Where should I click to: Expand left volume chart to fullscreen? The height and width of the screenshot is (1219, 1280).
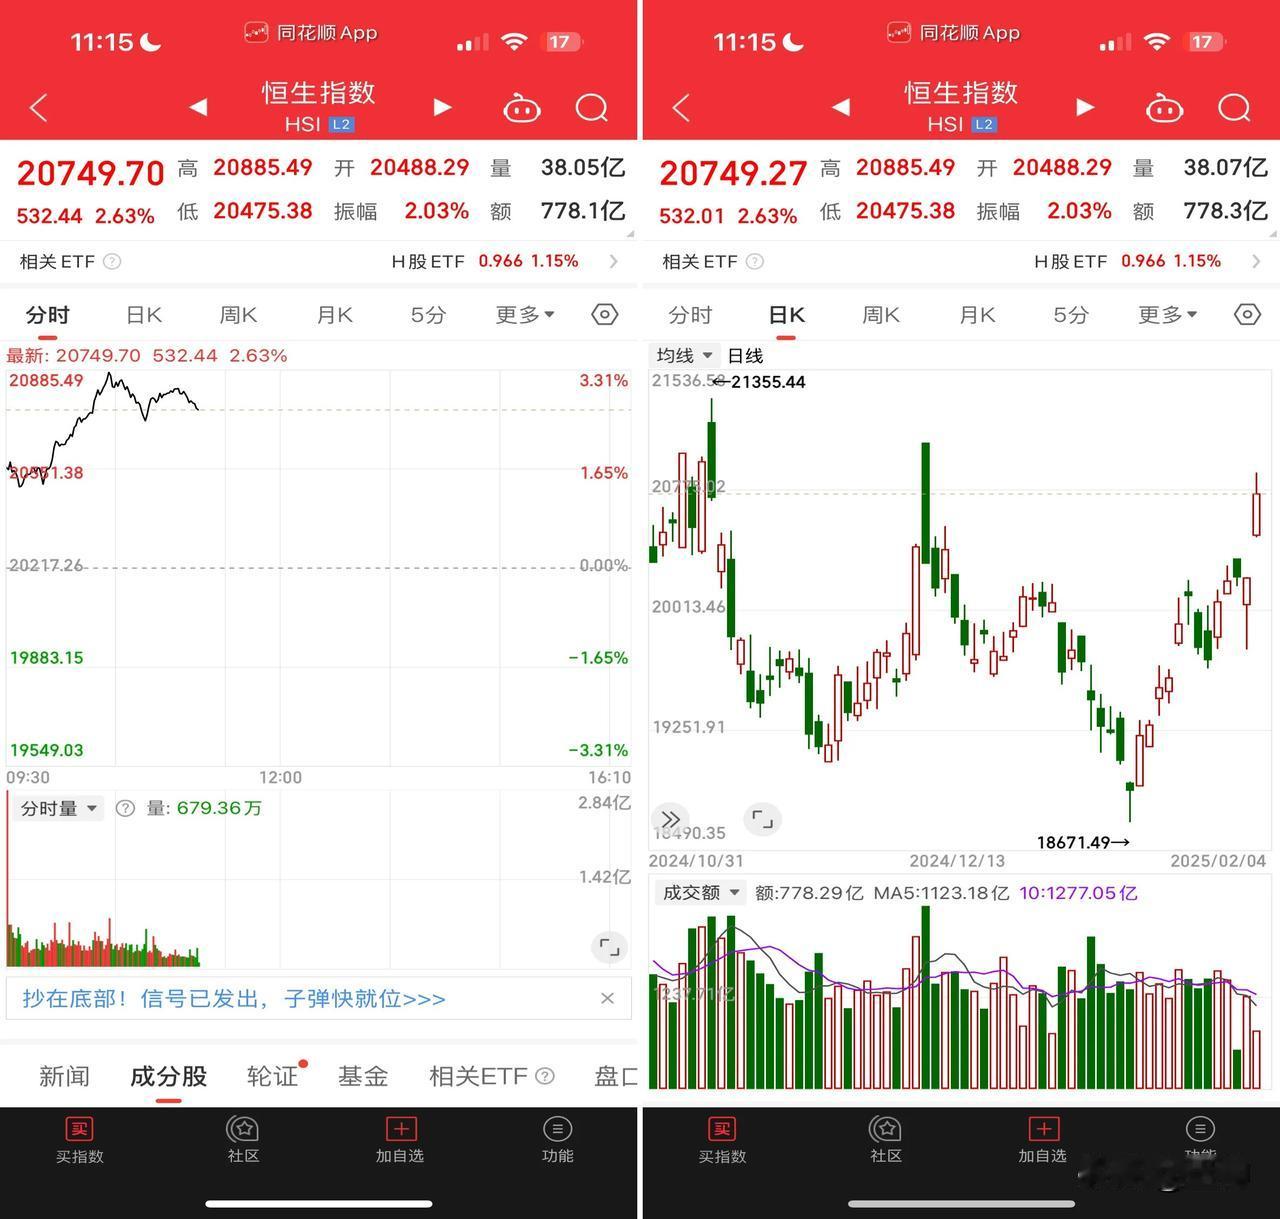[x=608, y=946]
